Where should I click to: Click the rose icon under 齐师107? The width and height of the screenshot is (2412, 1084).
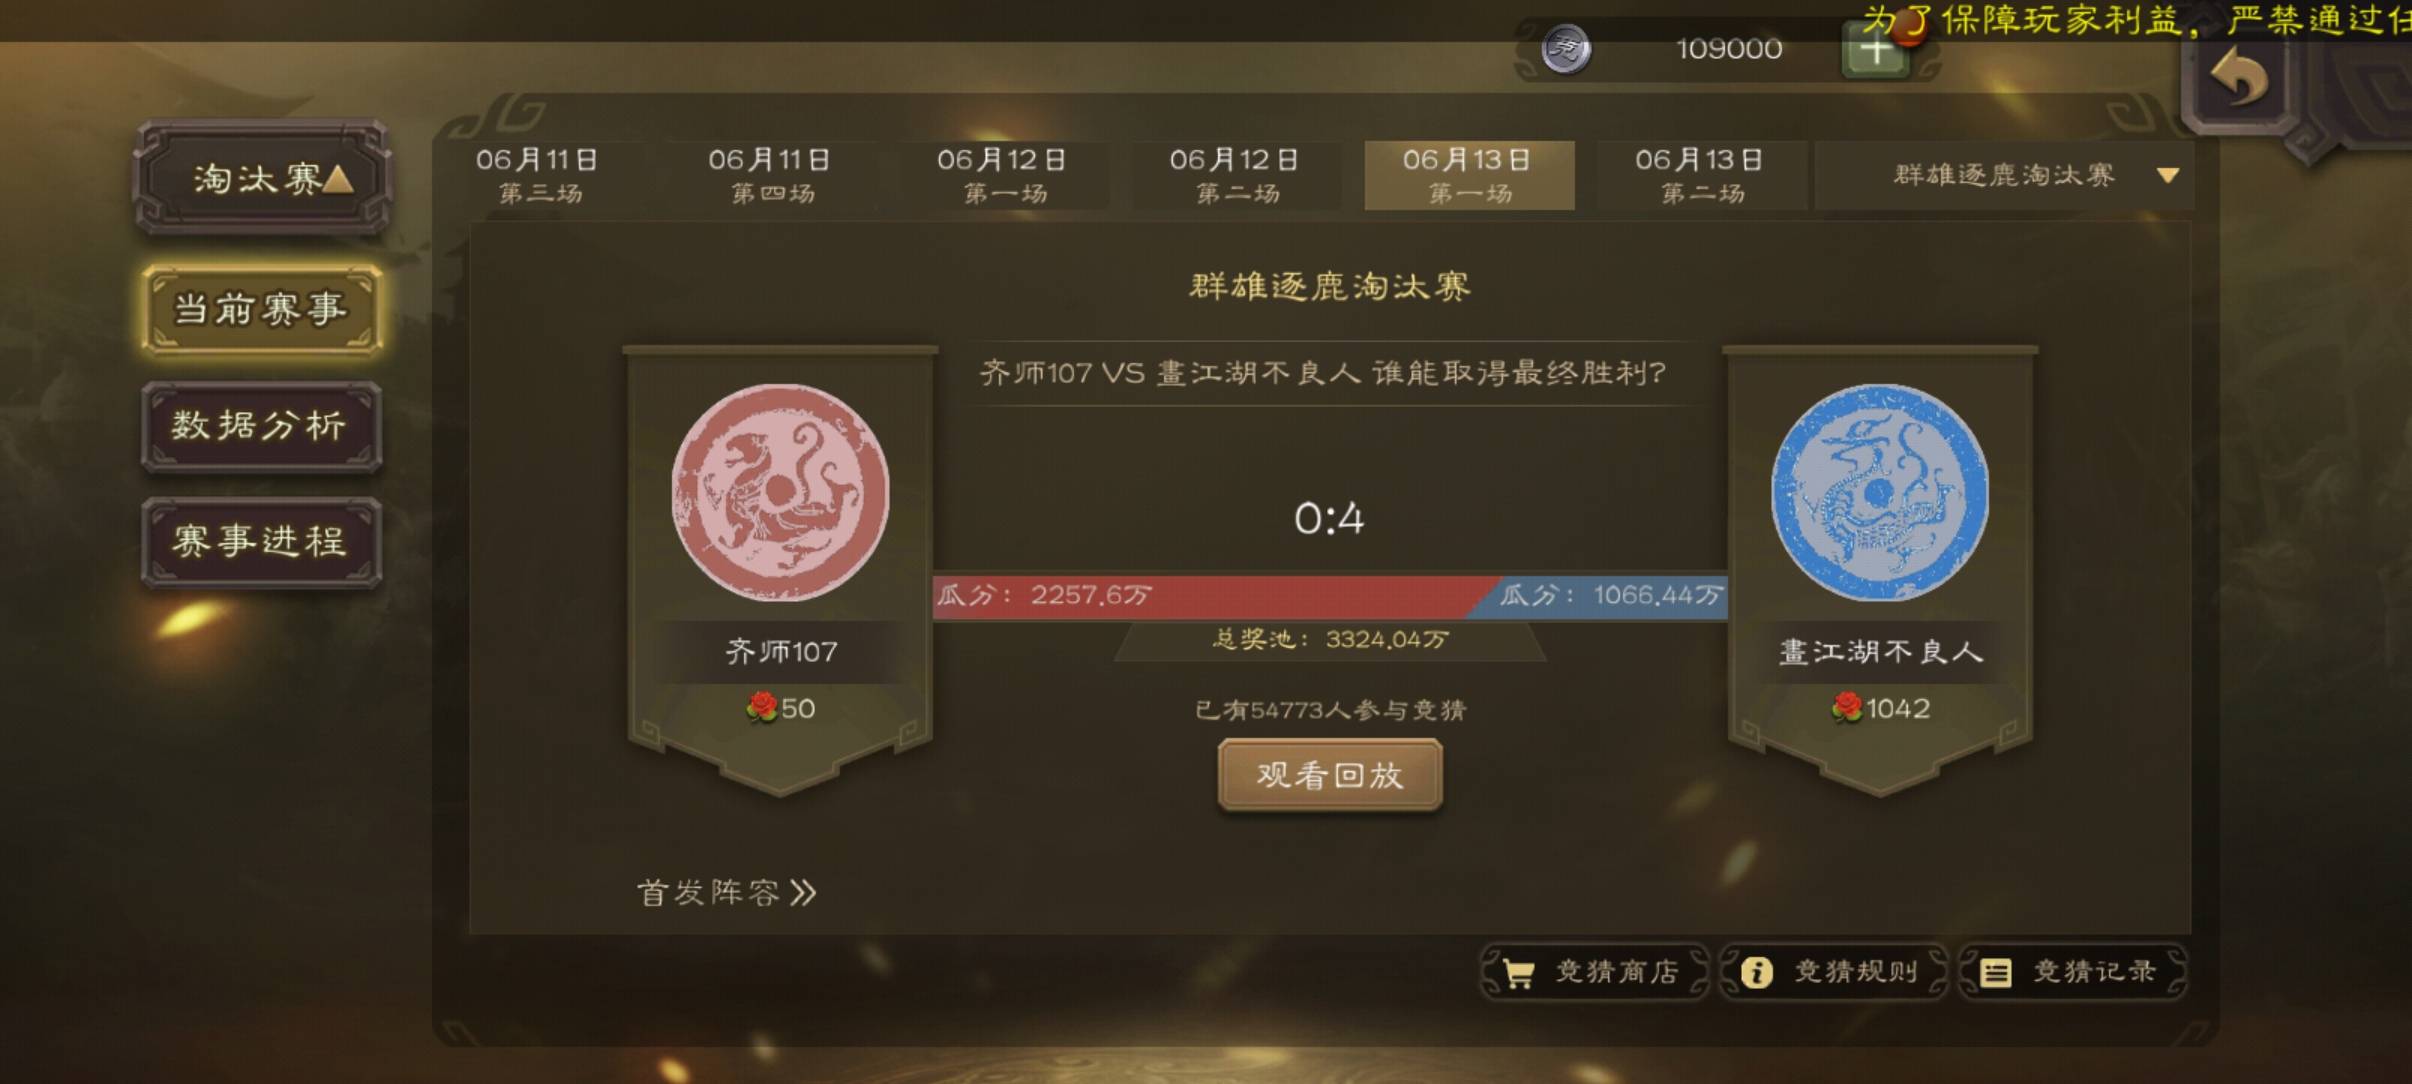[762, 708]
